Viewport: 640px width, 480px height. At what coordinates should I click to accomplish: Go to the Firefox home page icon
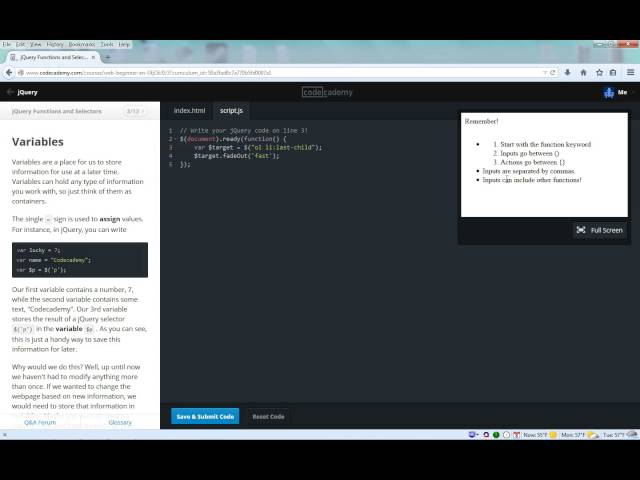(x=583, y=72)
